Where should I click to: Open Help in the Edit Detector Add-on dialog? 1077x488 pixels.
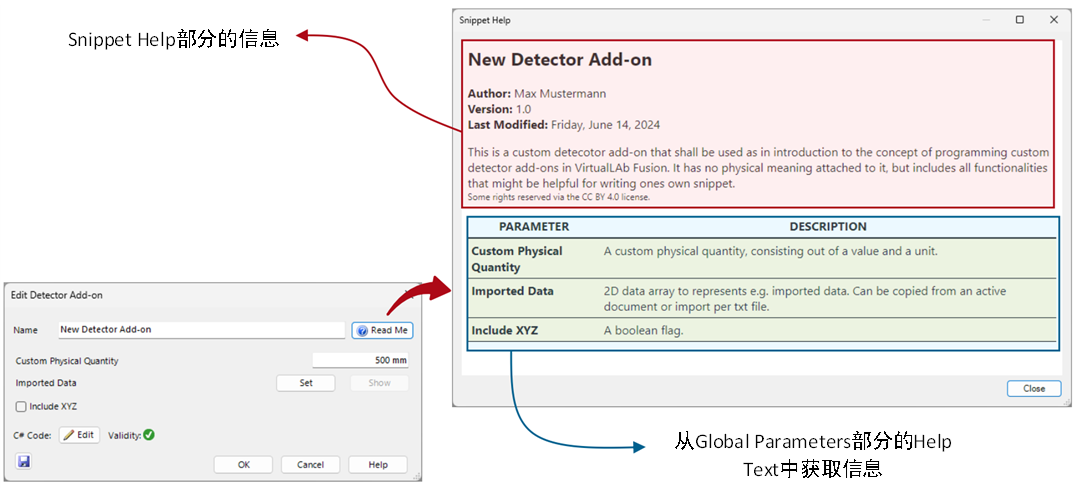pos(378,465)
